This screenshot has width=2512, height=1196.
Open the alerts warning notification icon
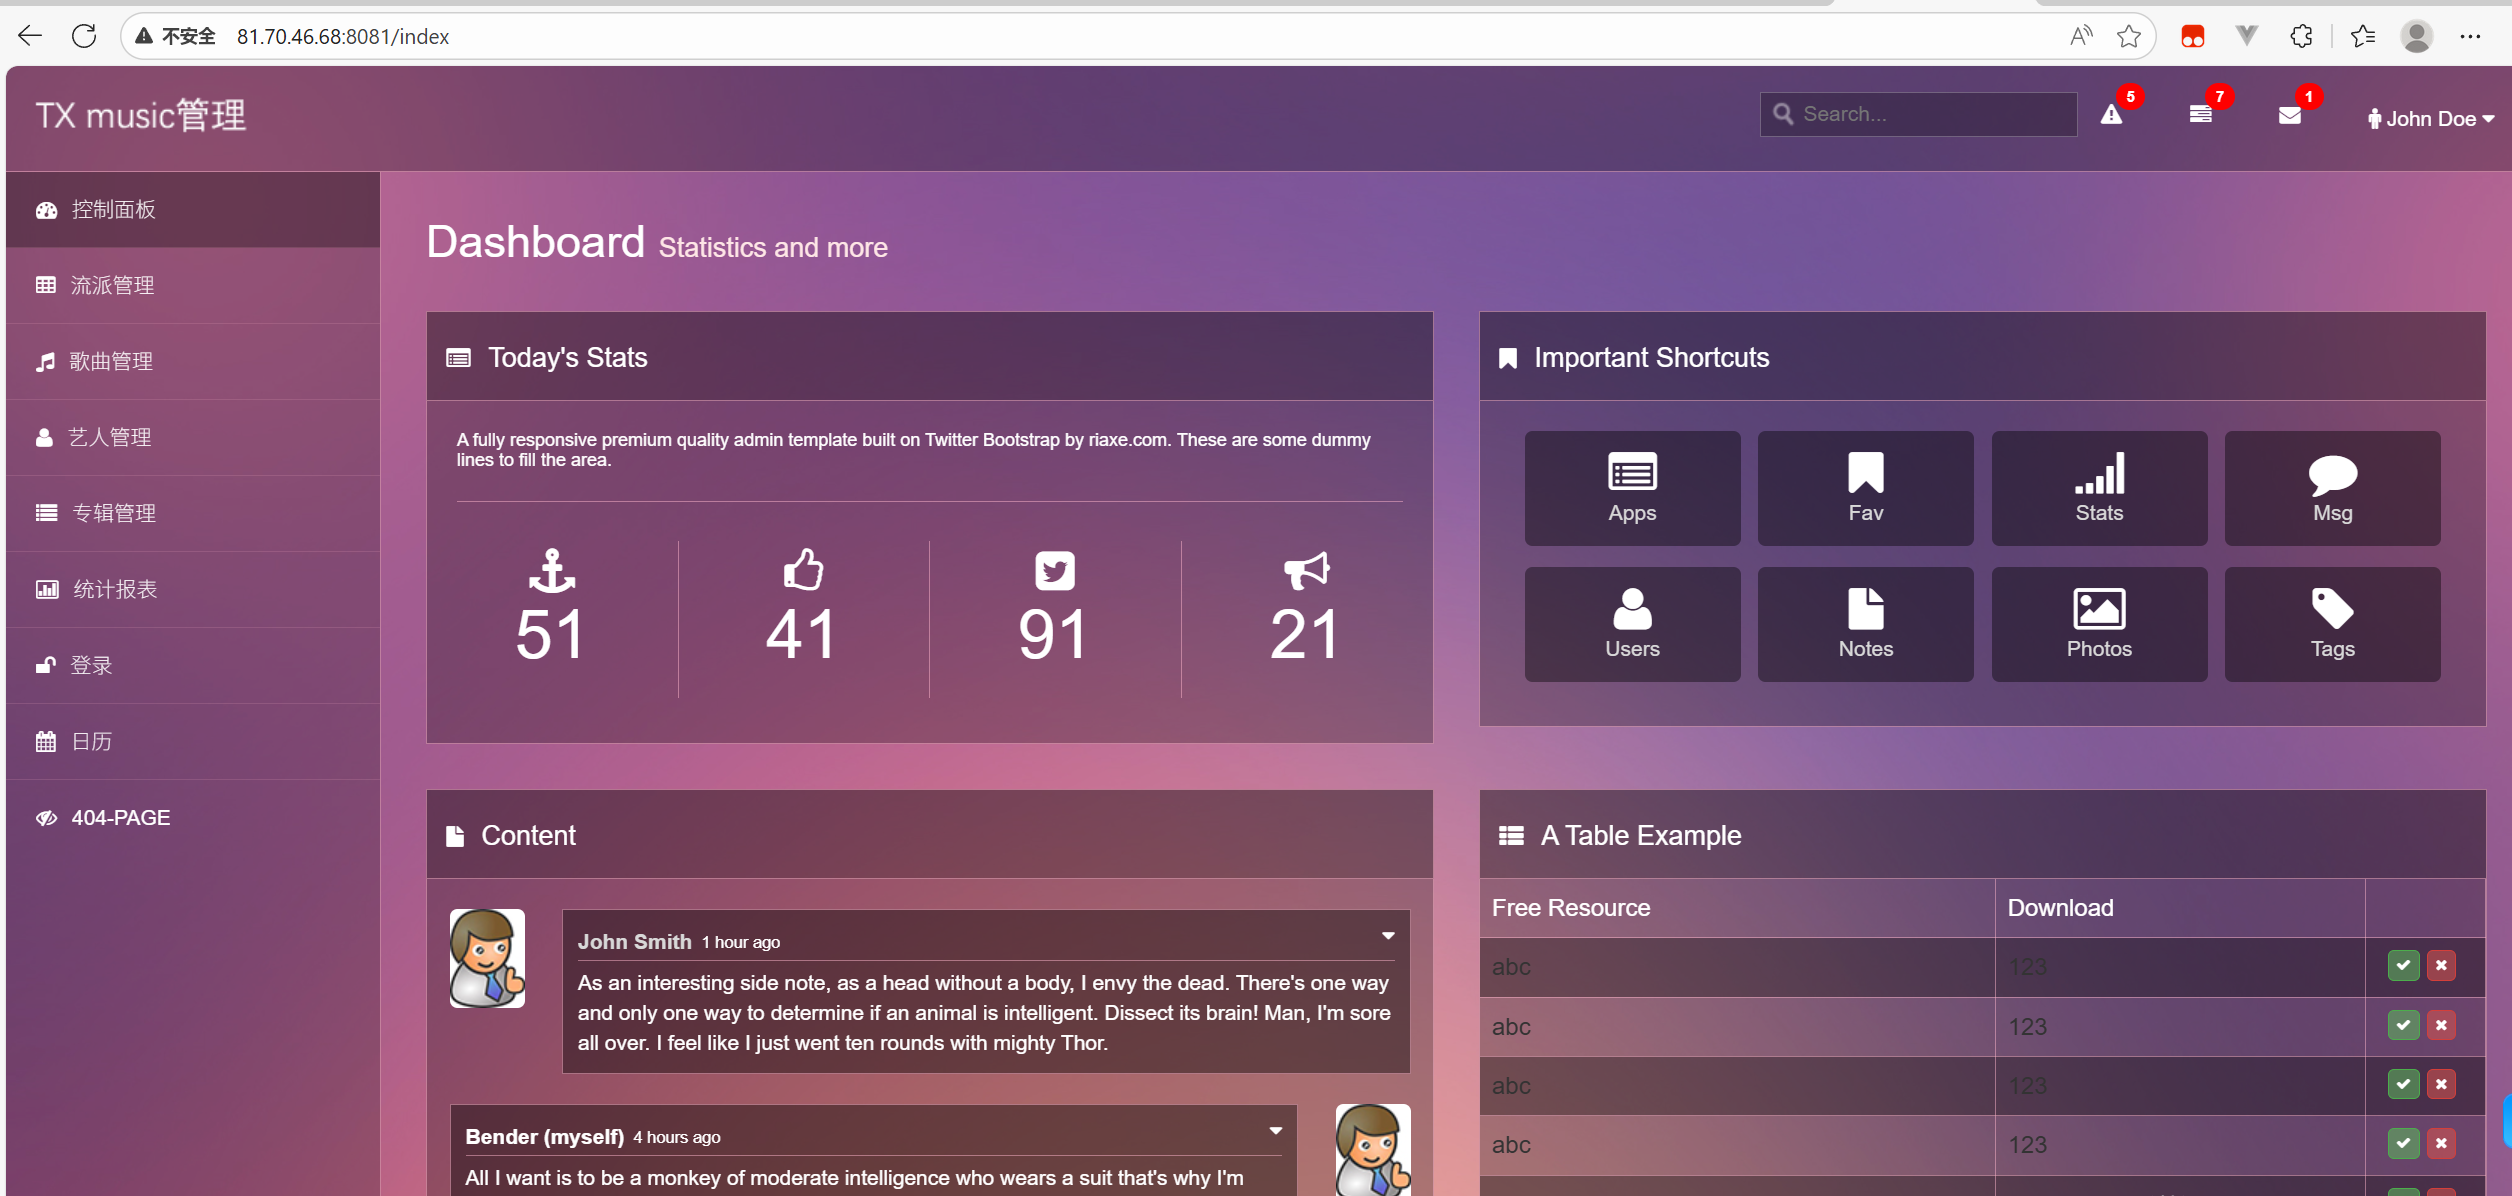[x=2111, y=115]
